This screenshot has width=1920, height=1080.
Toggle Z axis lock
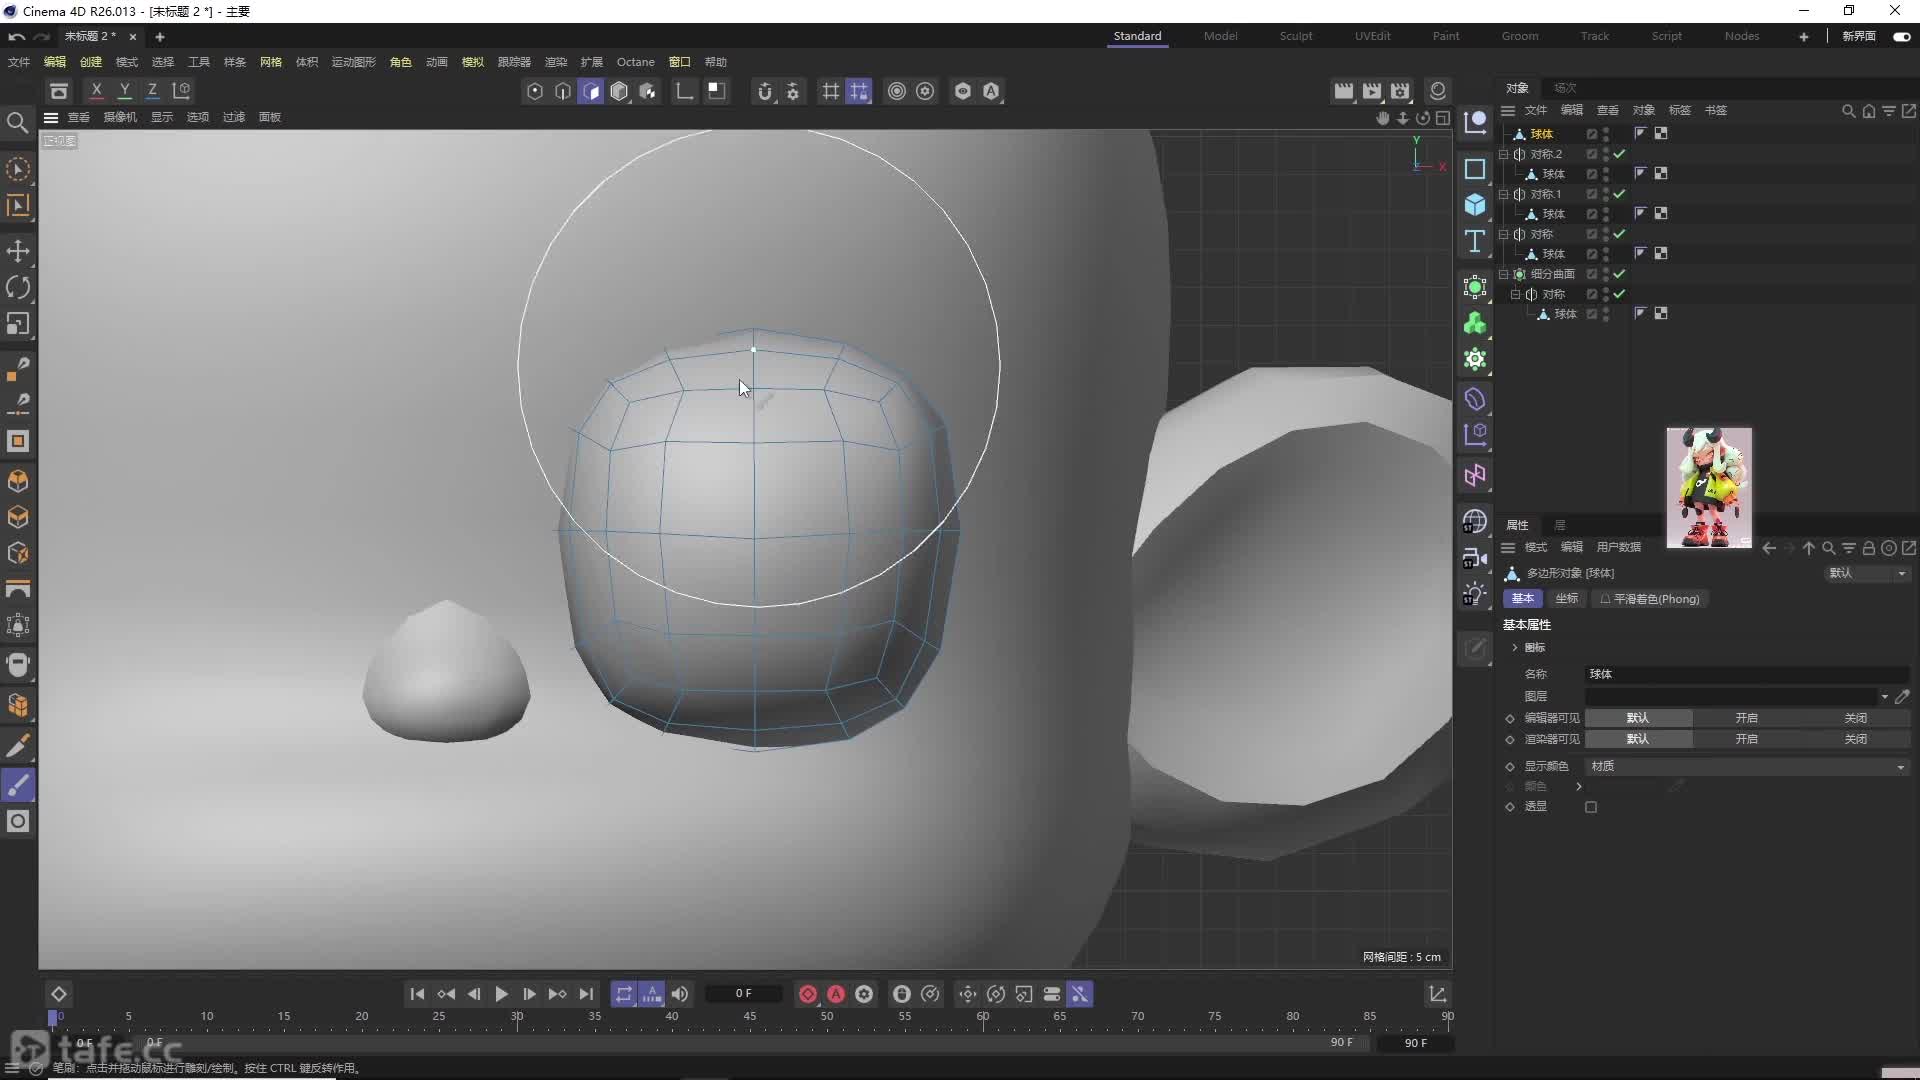(x=152, y=91)
